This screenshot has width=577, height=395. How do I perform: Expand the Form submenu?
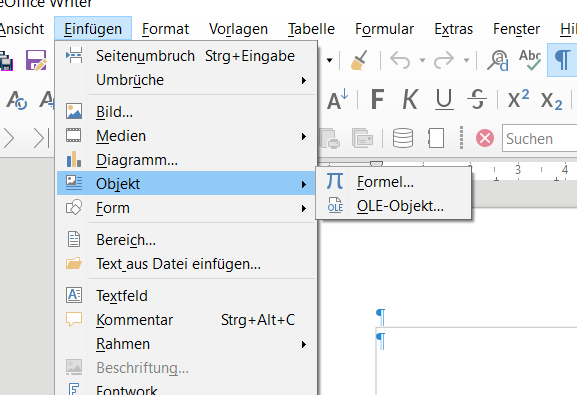[186, 208]
